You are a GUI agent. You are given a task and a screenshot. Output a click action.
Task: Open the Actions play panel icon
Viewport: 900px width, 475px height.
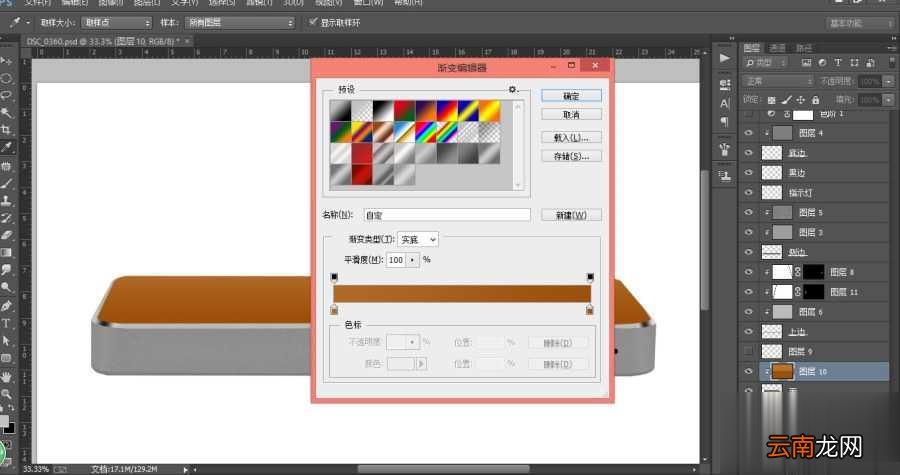pyautogui.click(x=724, y=58)
